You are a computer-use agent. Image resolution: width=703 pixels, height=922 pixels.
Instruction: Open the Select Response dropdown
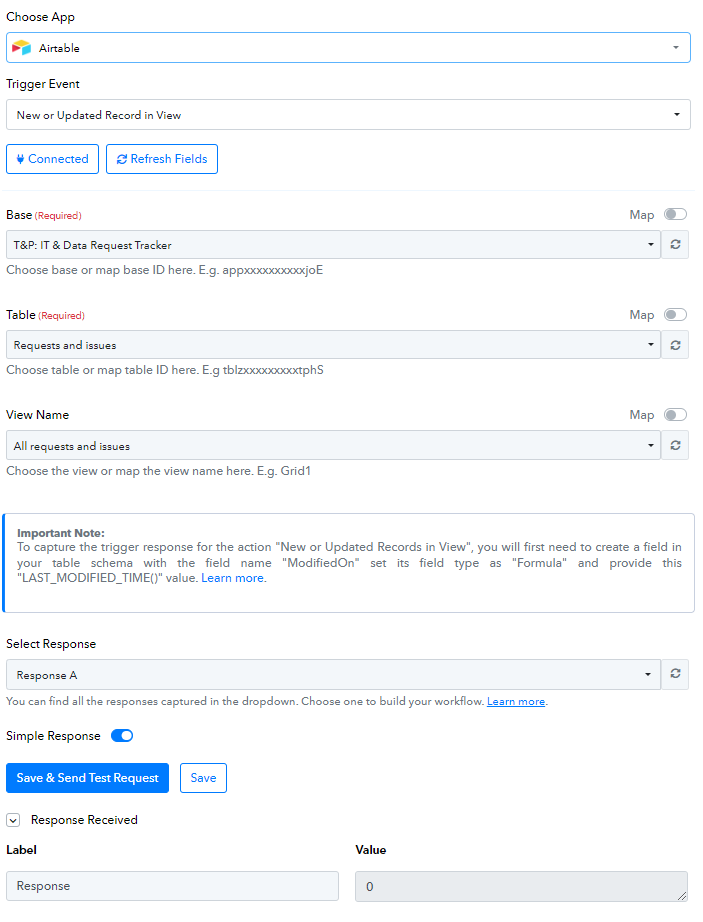pyautogui.click(x=333, y=674)
